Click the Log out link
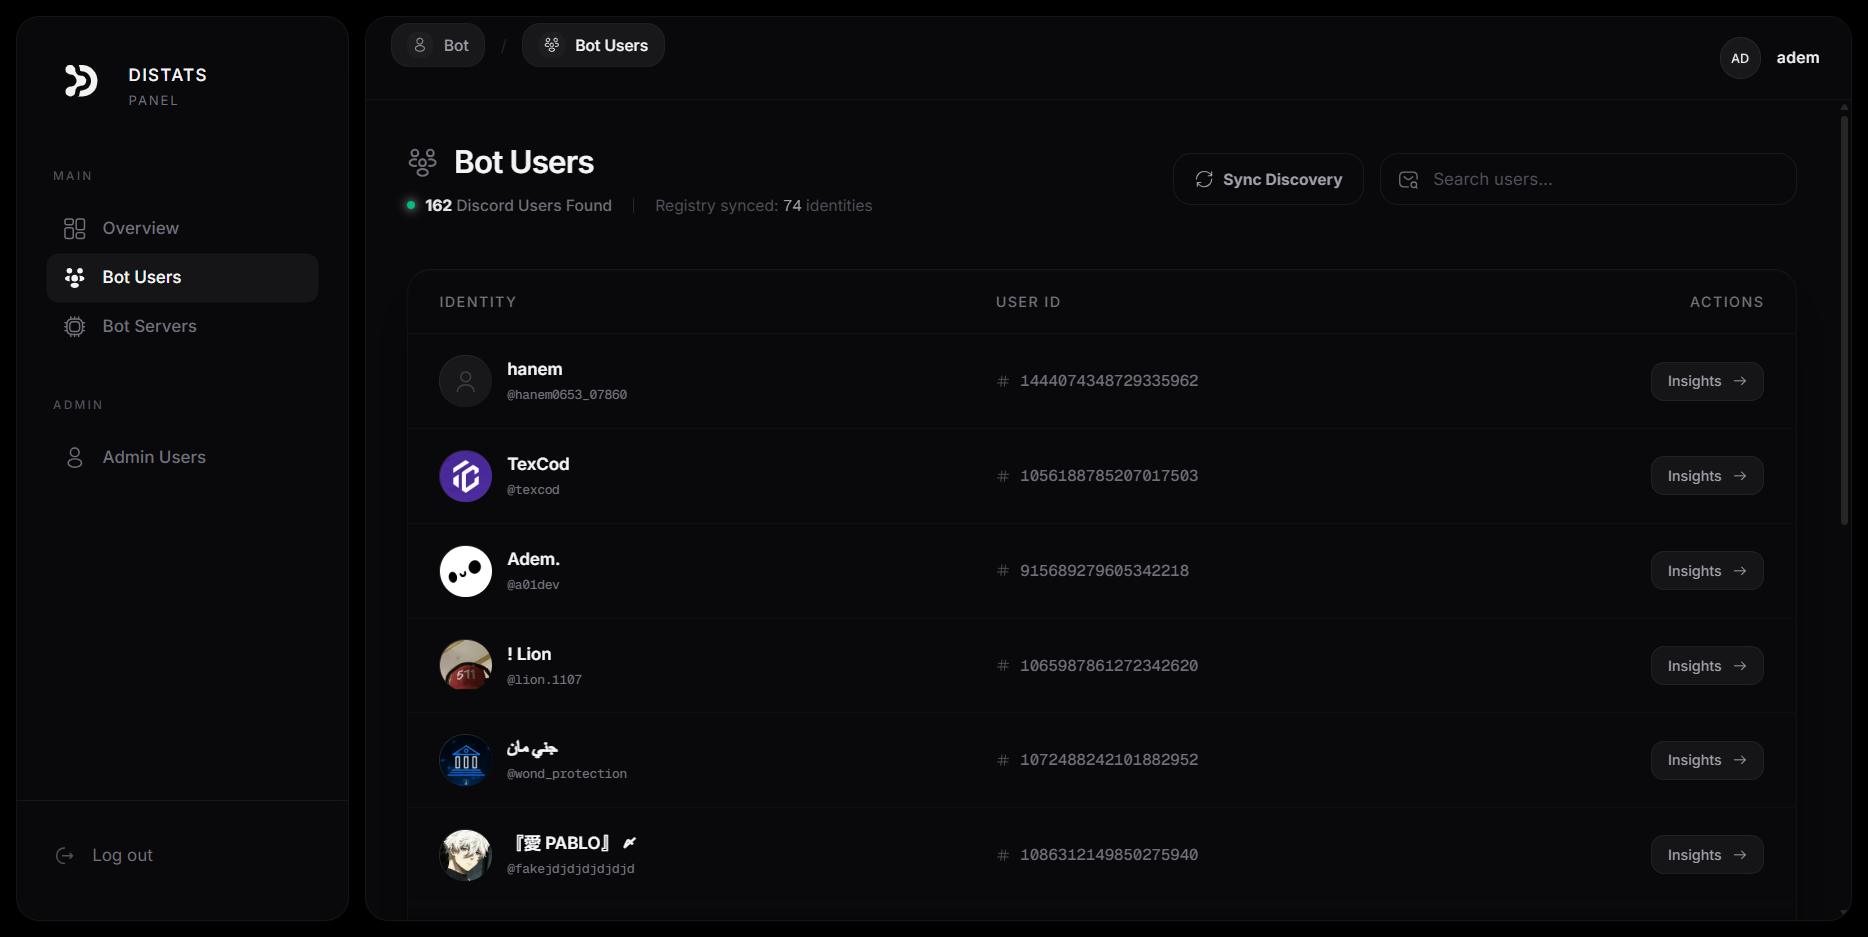 click(x=122, y=856)
